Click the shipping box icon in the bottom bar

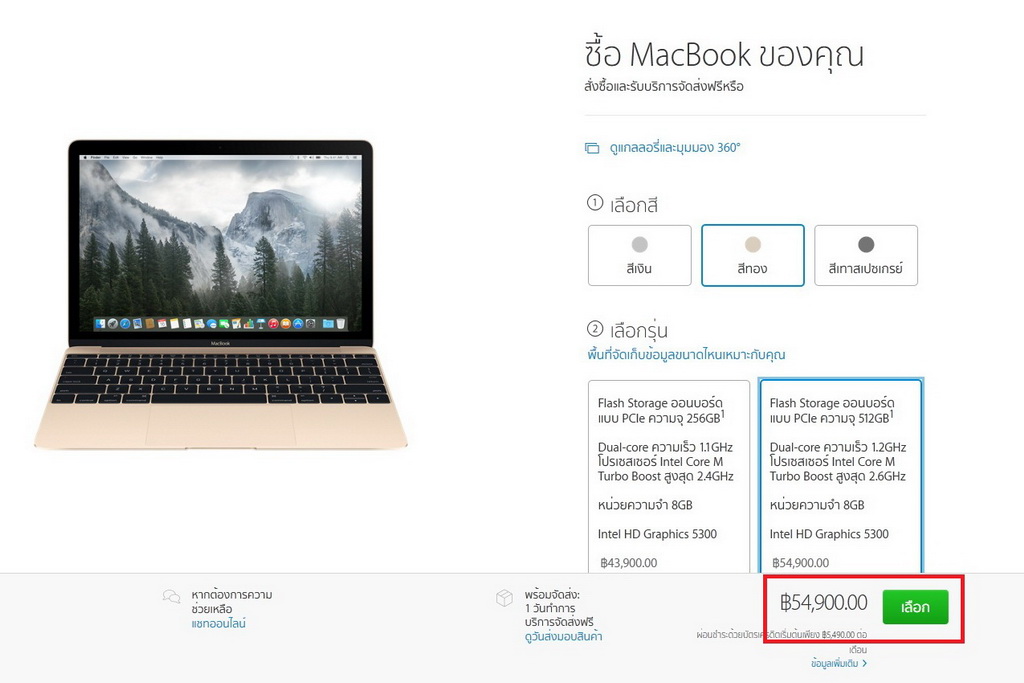[504, 597]
